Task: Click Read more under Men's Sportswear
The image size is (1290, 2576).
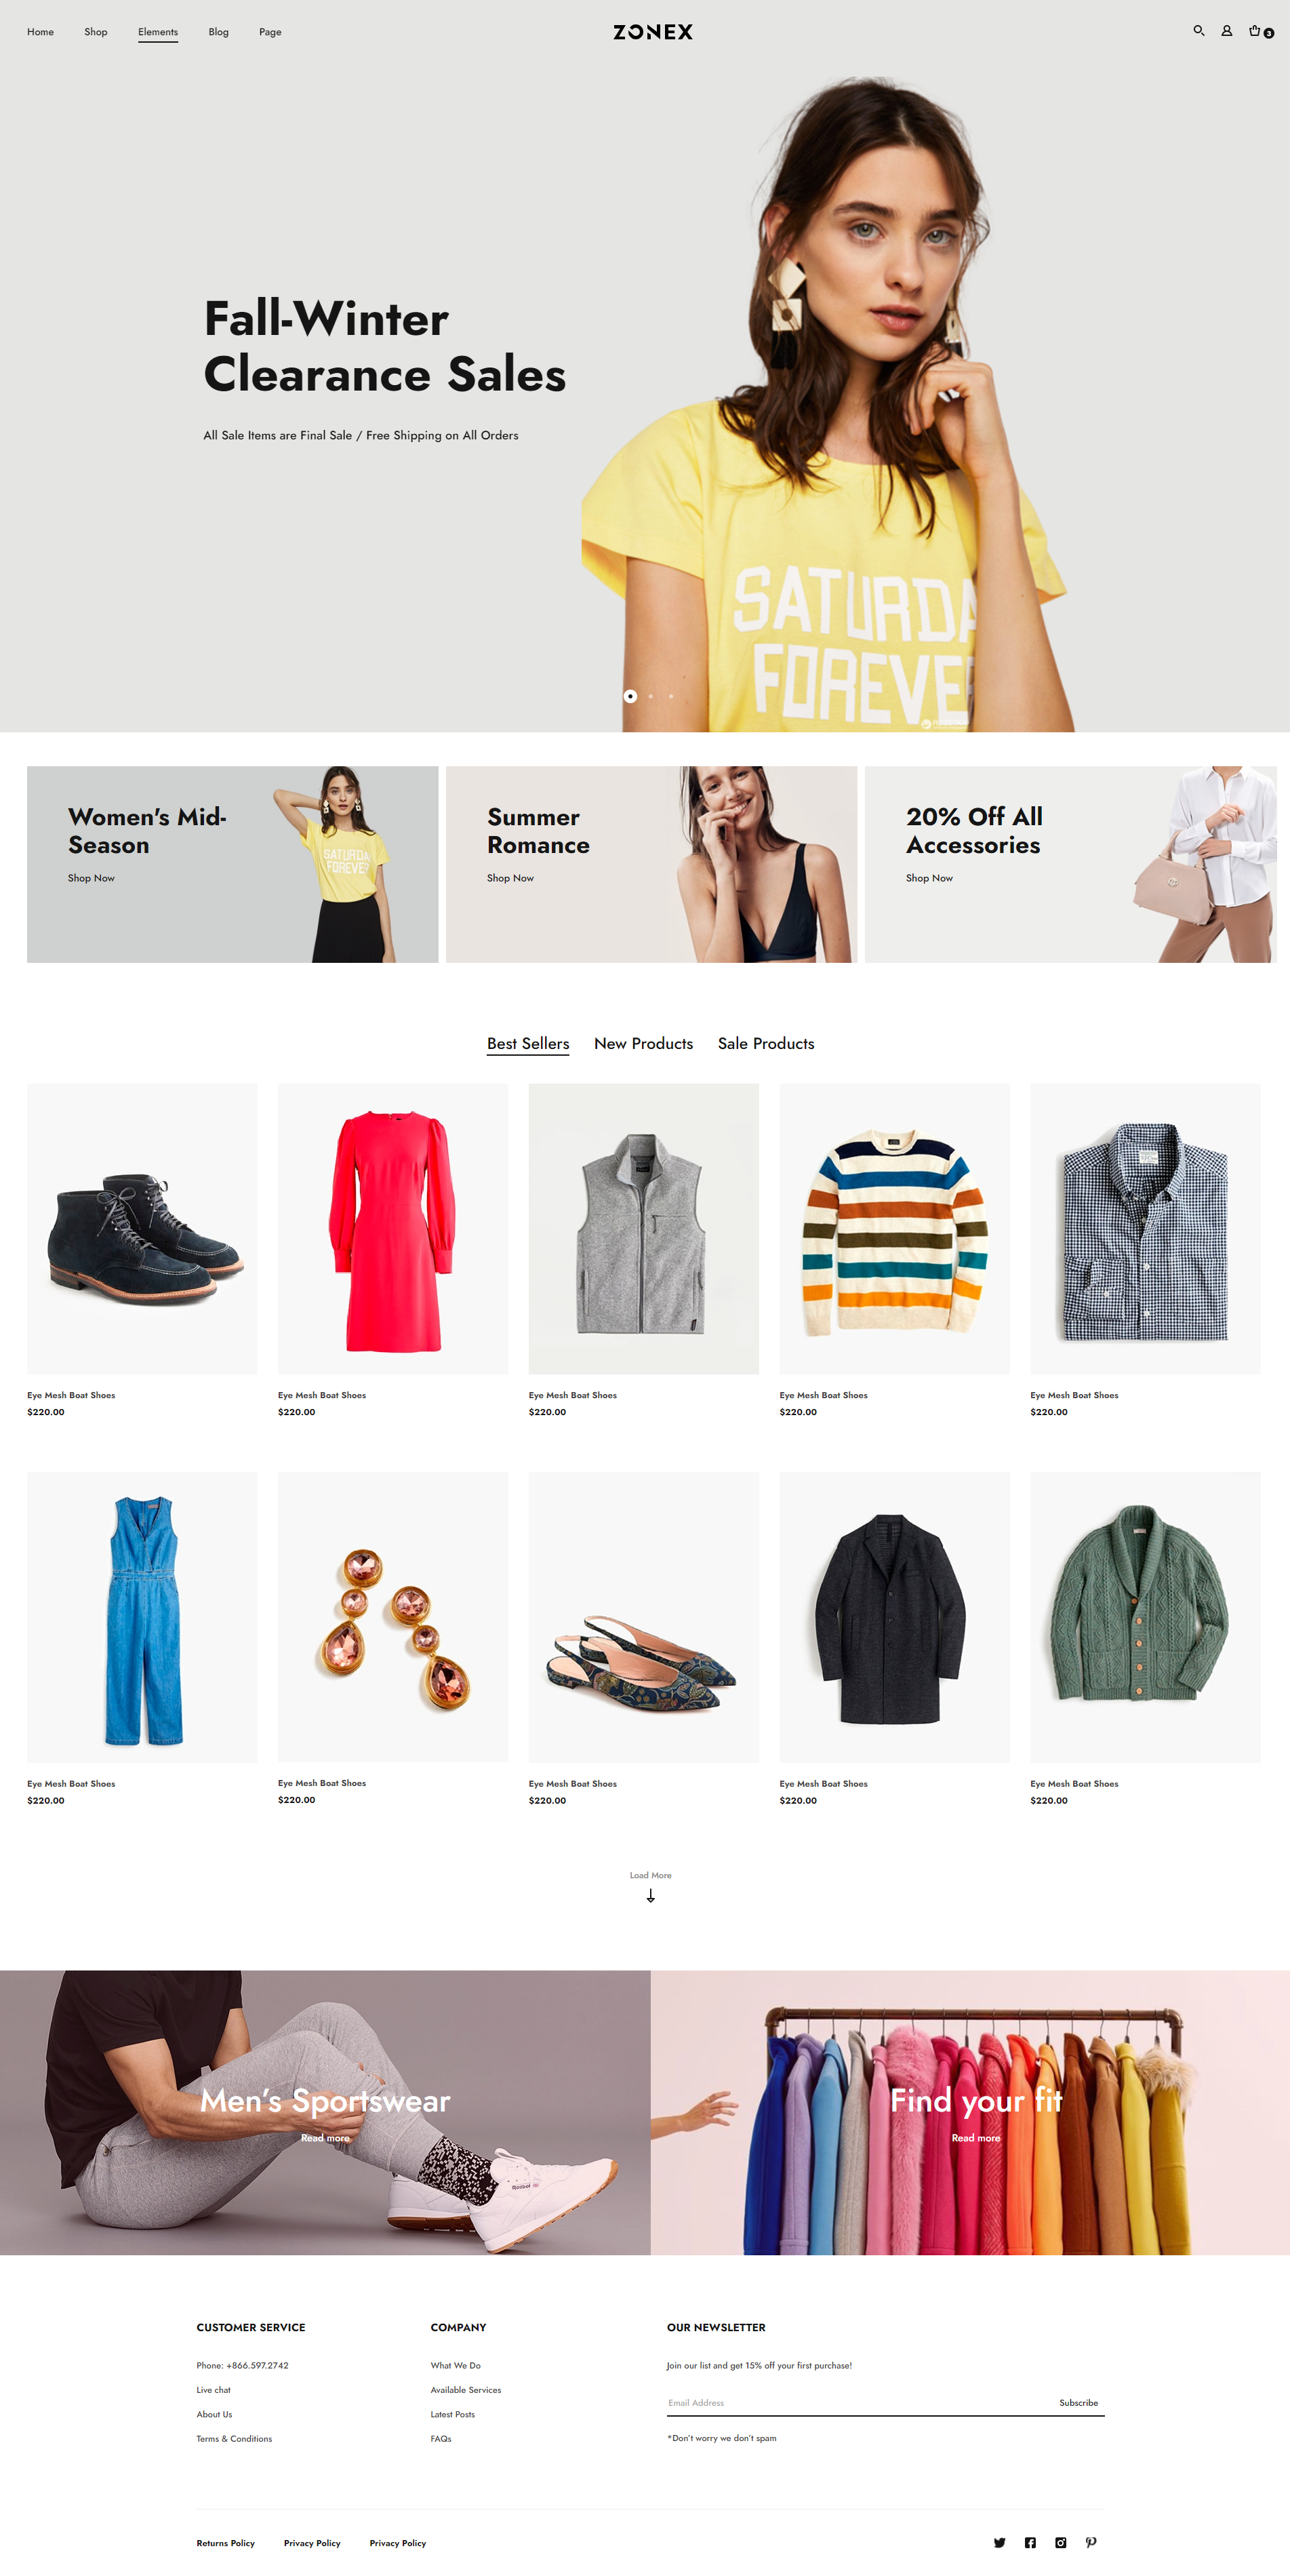Action: coord(325,2138)
